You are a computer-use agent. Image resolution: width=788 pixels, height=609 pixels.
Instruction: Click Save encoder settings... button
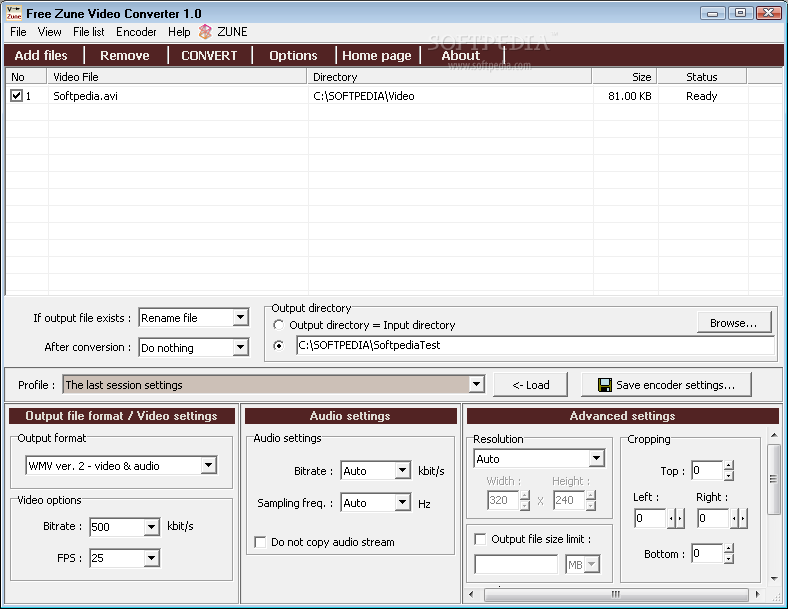666,385
